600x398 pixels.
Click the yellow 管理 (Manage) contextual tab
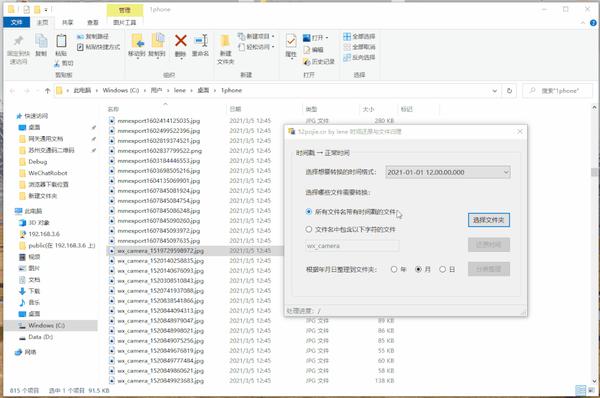click(x=125, y=10)
